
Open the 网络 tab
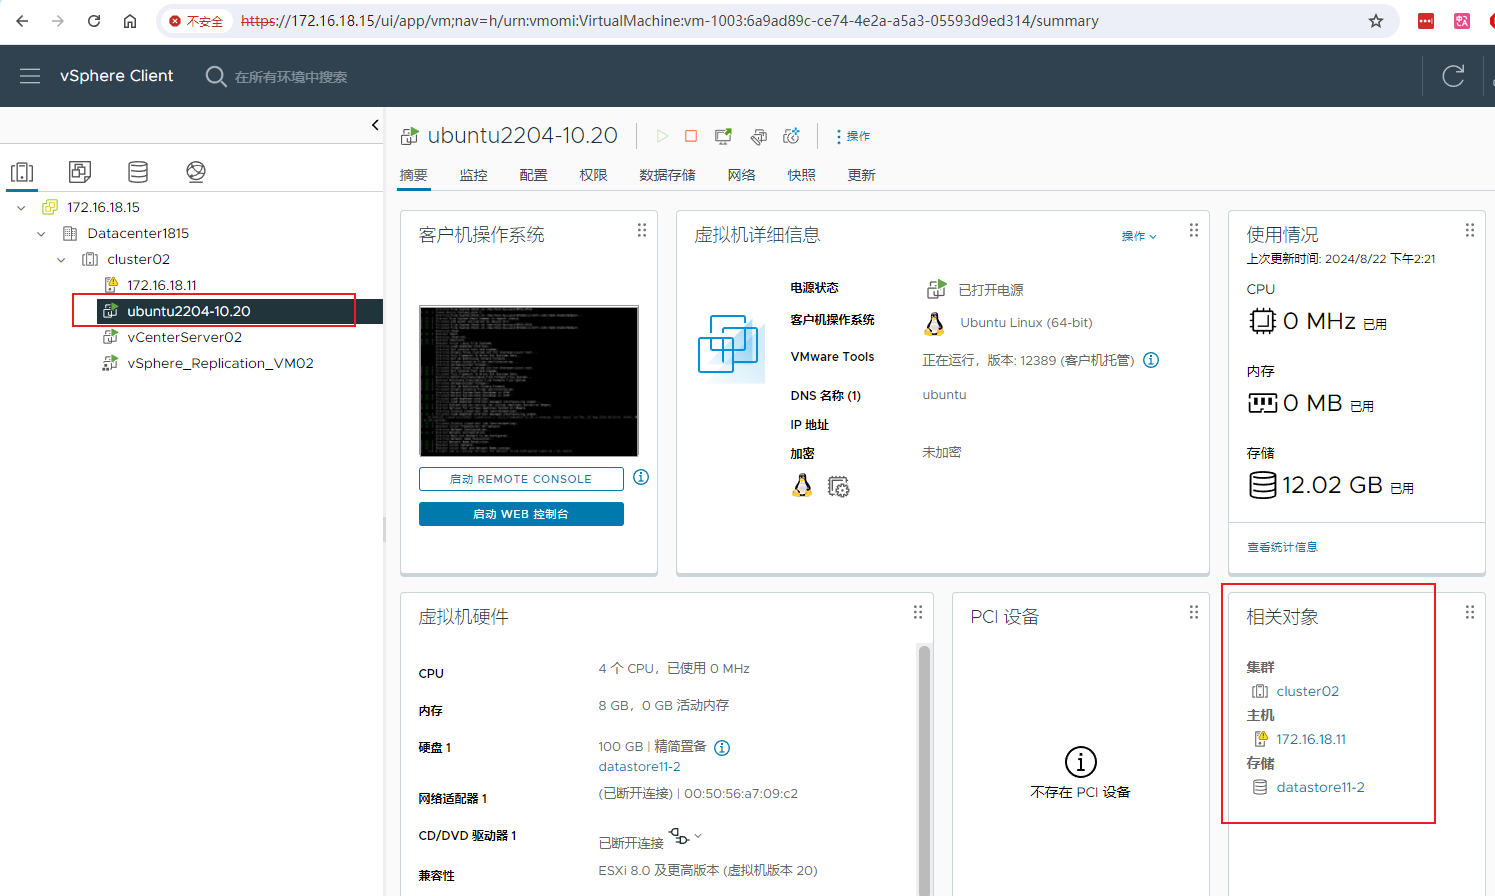(742, 175)
